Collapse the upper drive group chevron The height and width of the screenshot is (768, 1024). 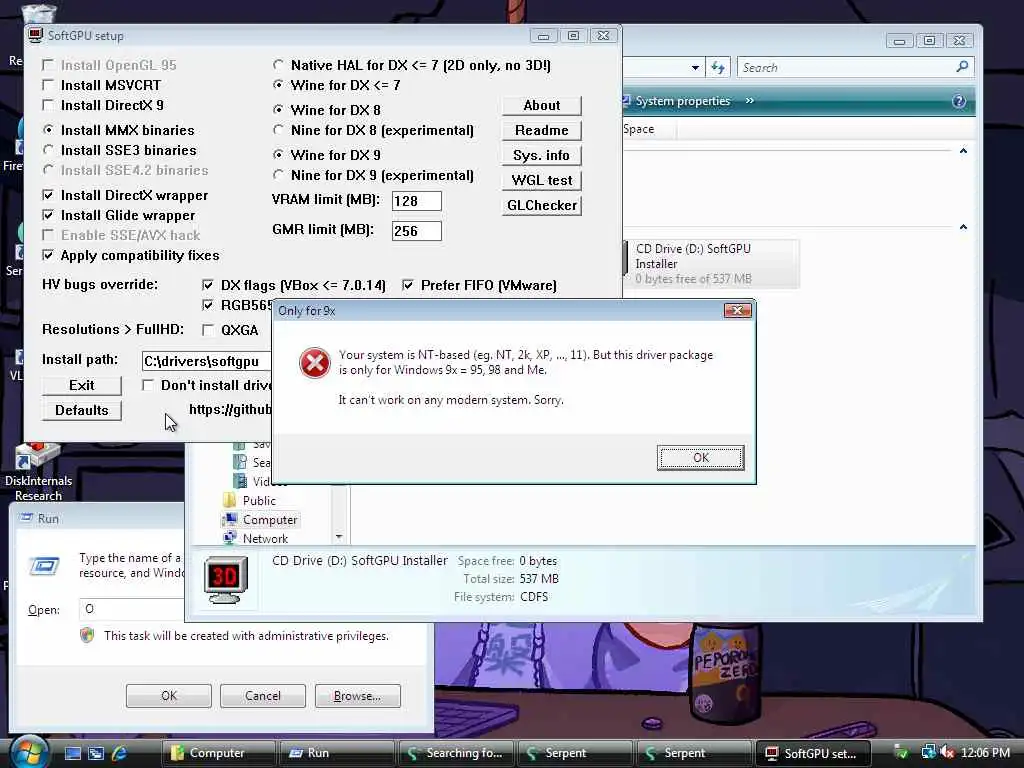point(963,151)
